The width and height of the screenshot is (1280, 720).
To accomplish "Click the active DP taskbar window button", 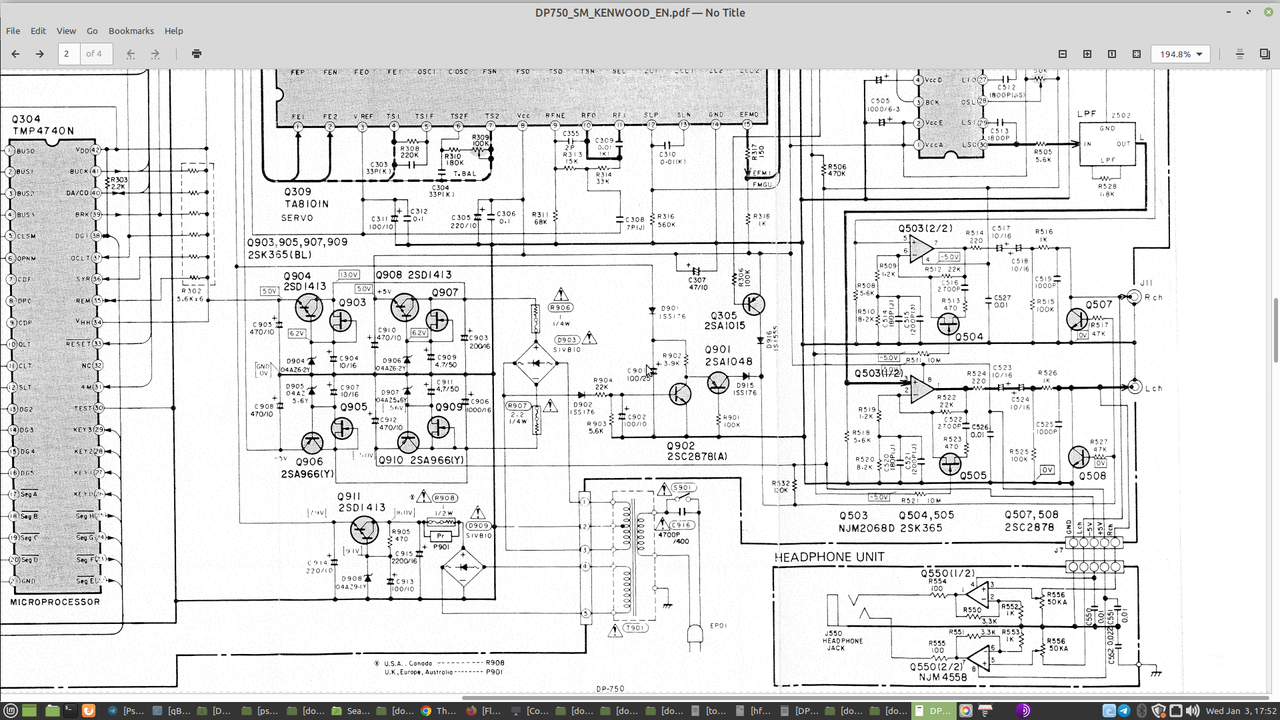I will [x=933, y=710].
